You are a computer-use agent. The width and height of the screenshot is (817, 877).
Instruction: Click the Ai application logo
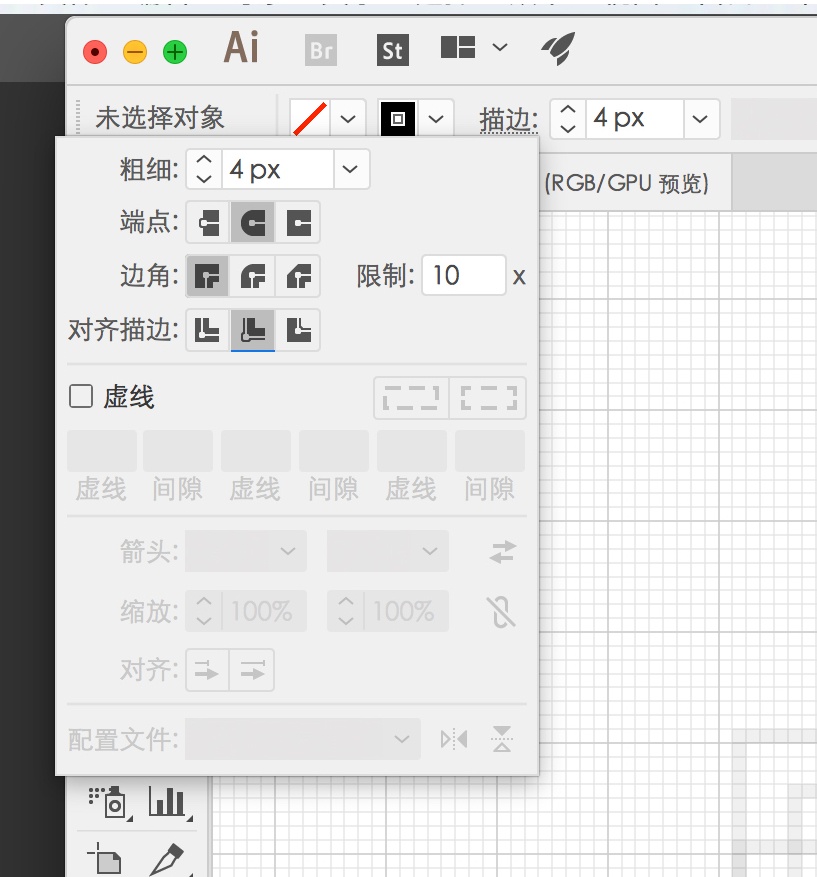[242, 48]
